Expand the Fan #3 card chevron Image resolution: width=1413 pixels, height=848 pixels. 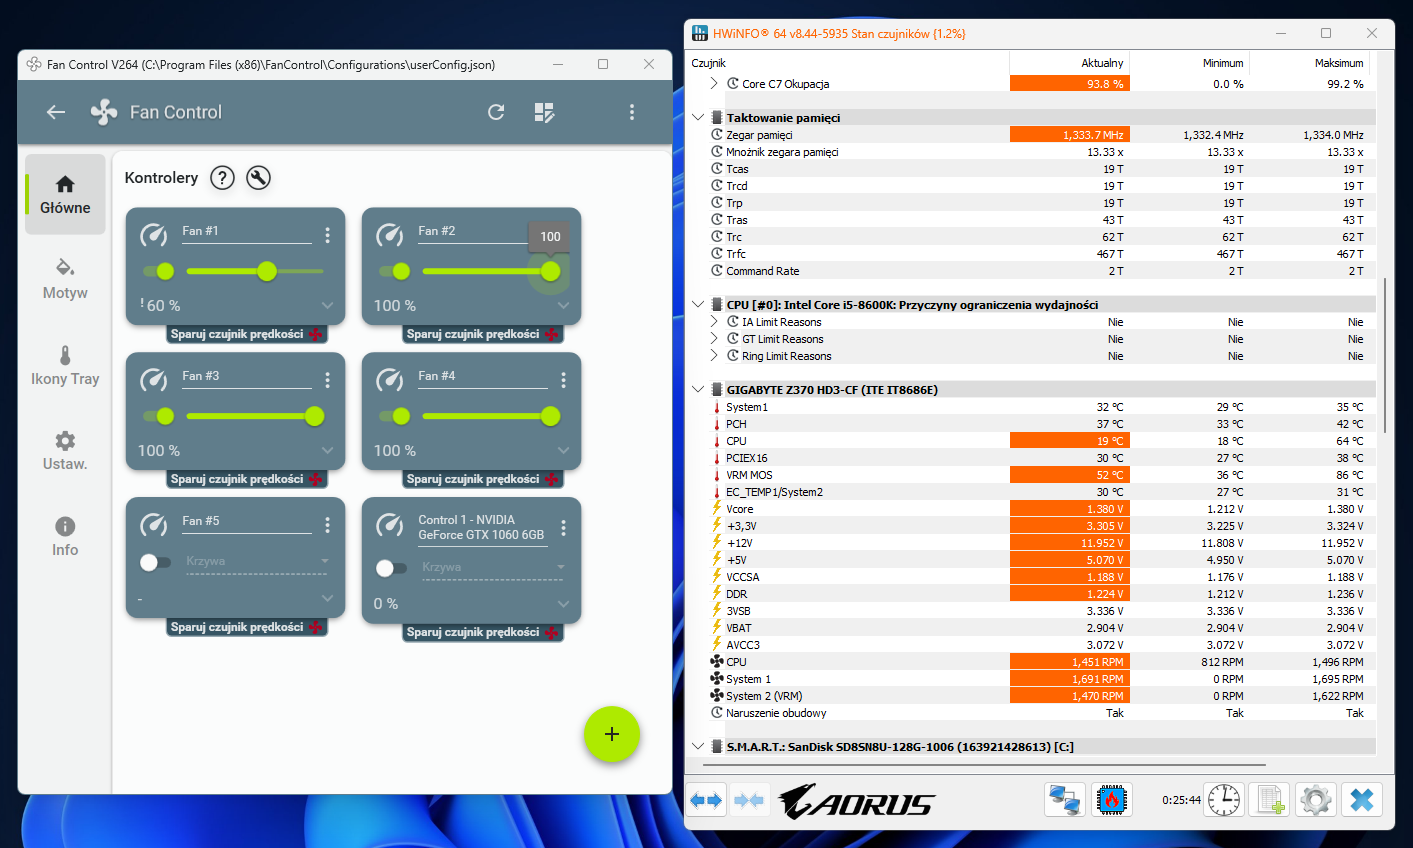pyautogui.click(x=327, y=450)
